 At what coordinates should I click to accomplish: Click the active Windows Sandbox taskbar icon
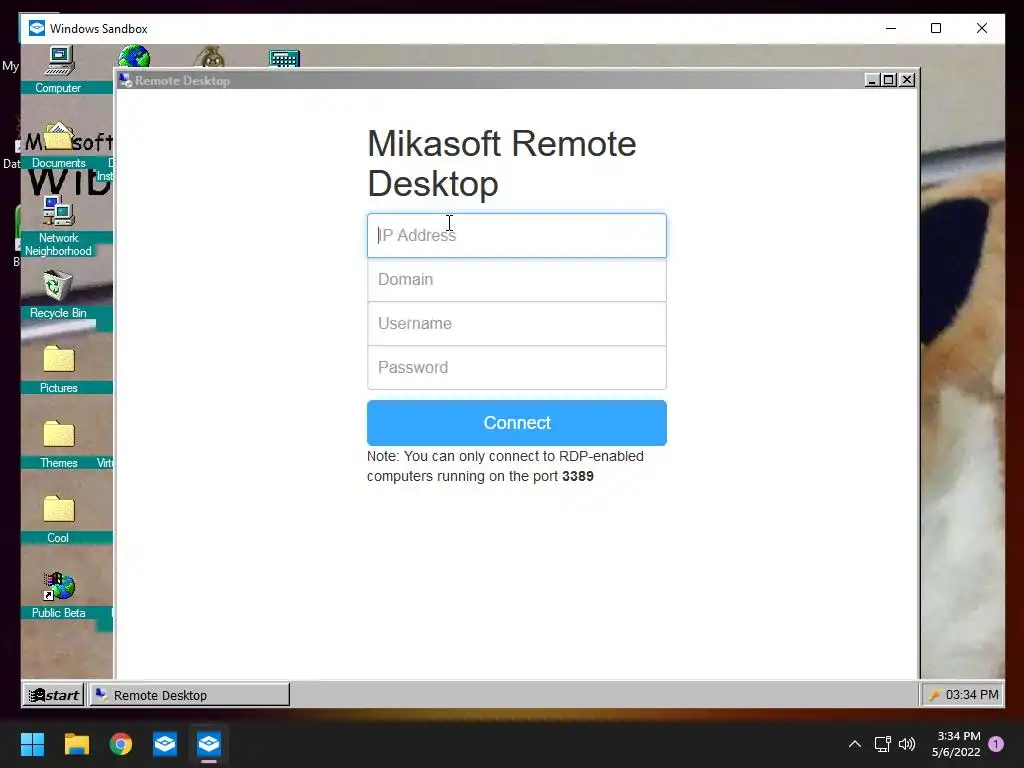pyautogui.click(x=209, y=744)
